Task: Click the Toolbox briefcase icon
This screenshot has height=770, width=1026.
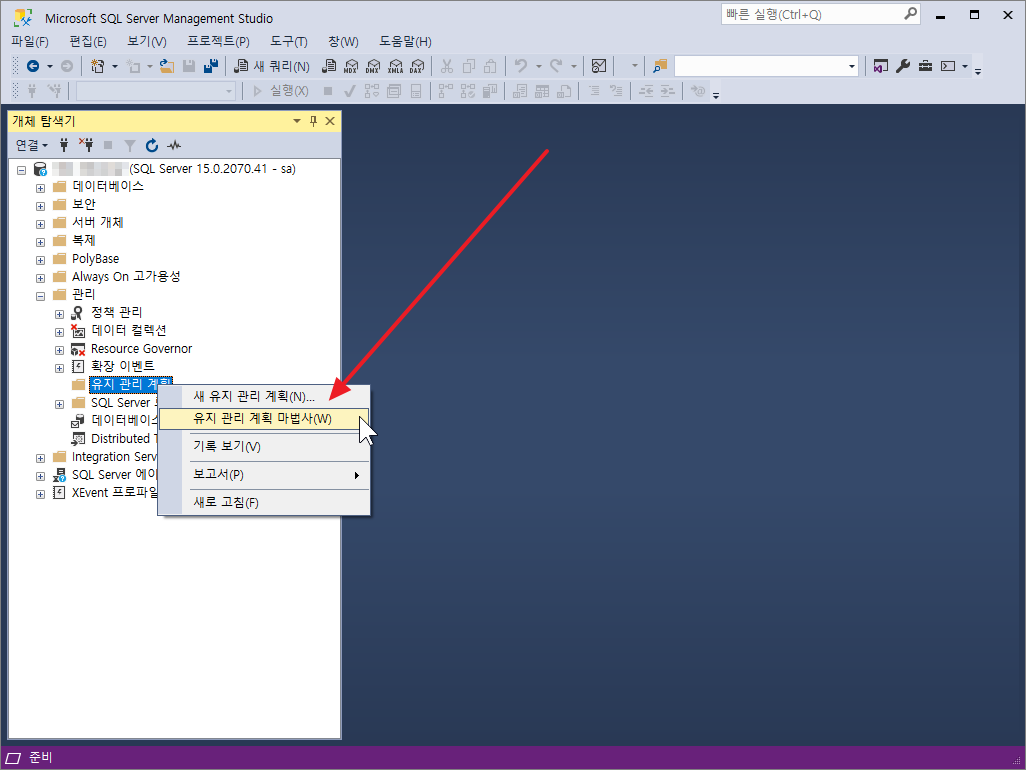Action: [925, 66]
